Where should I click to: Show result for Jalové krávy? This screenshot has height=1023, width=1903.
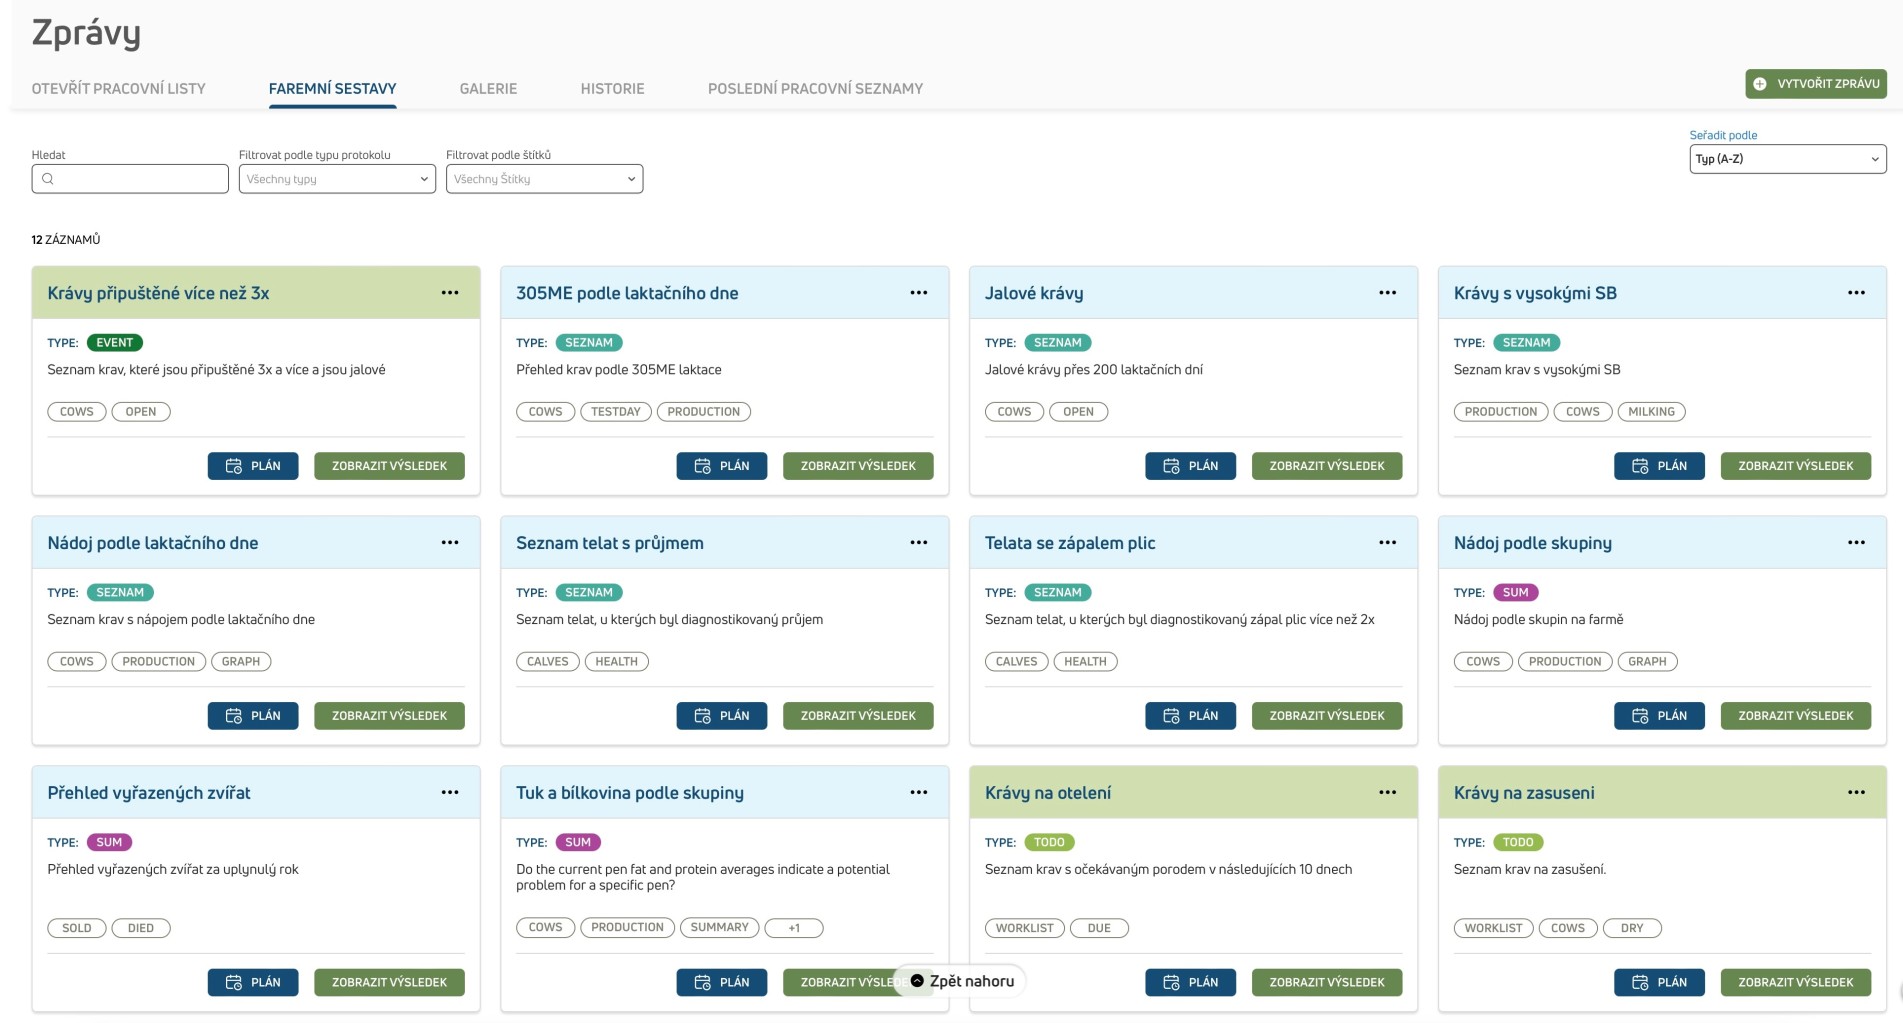click(x=1327, y=466)
